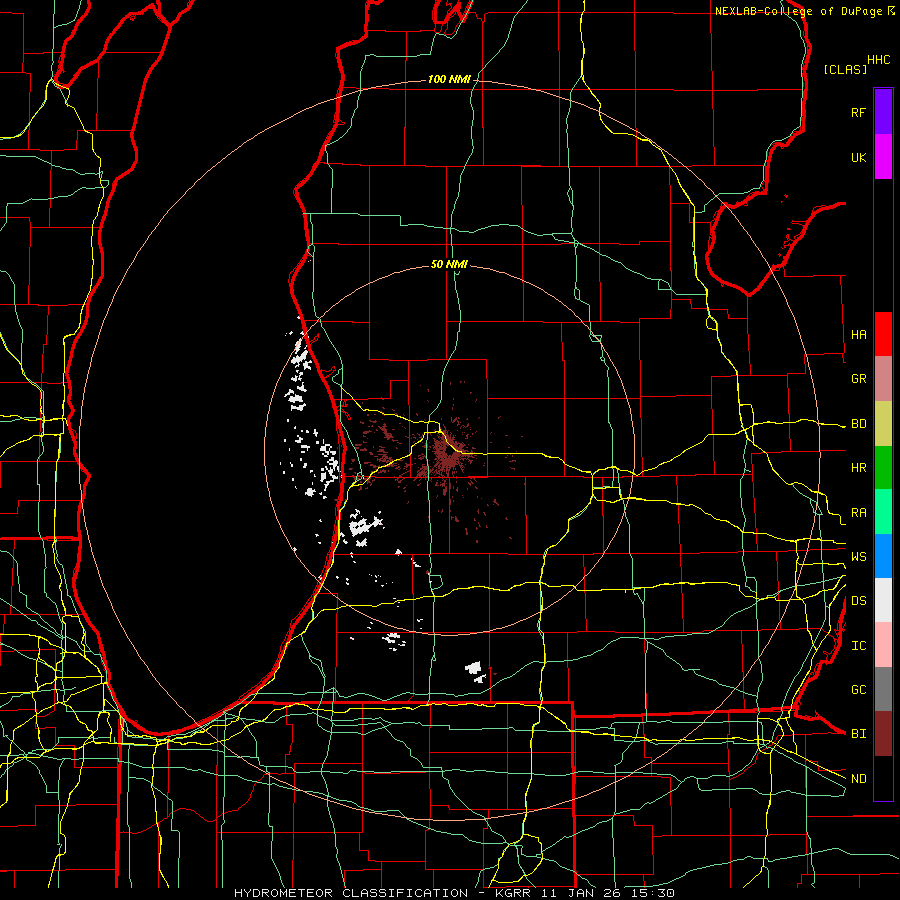Click the '[CLAS]' legend header text
Screen dimensions: 900x900
coord(845,69)
